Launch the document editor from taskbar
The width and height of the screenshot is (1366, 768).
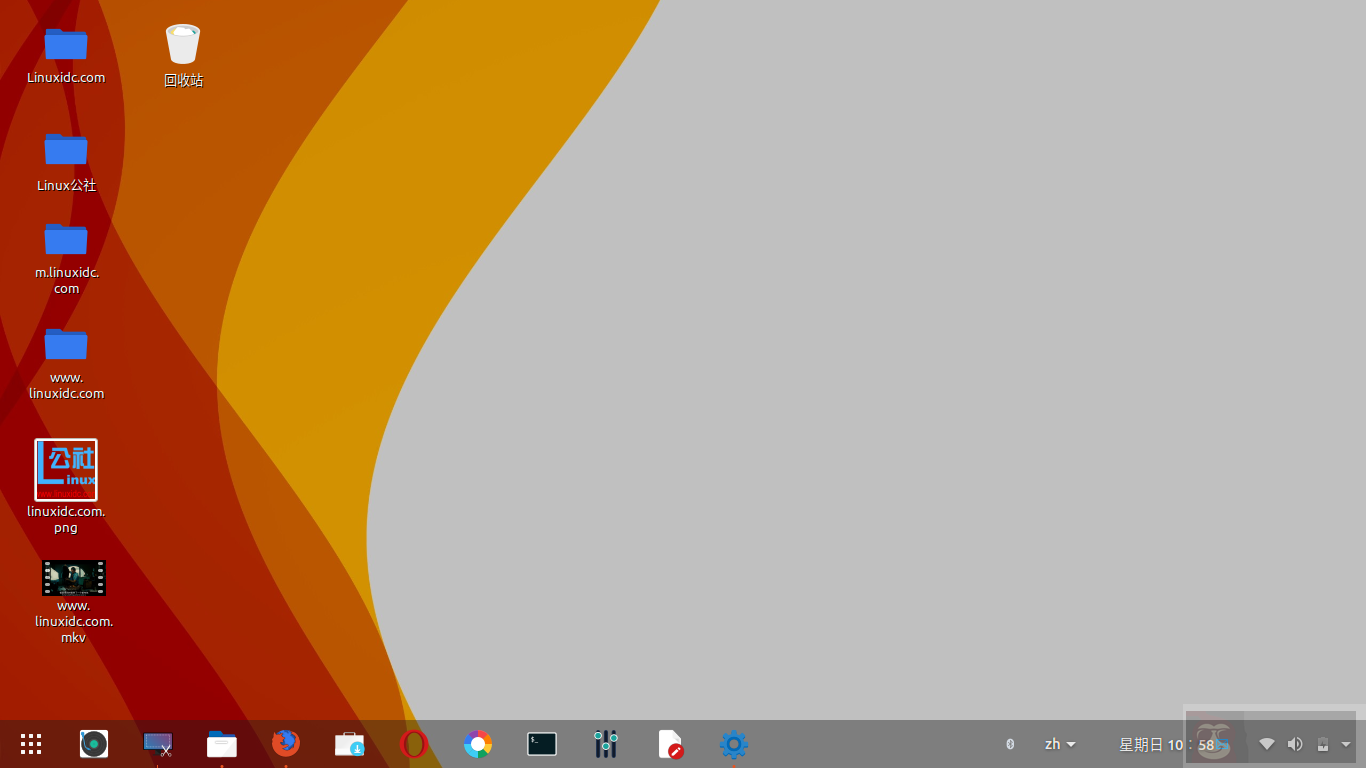point(669,744)
